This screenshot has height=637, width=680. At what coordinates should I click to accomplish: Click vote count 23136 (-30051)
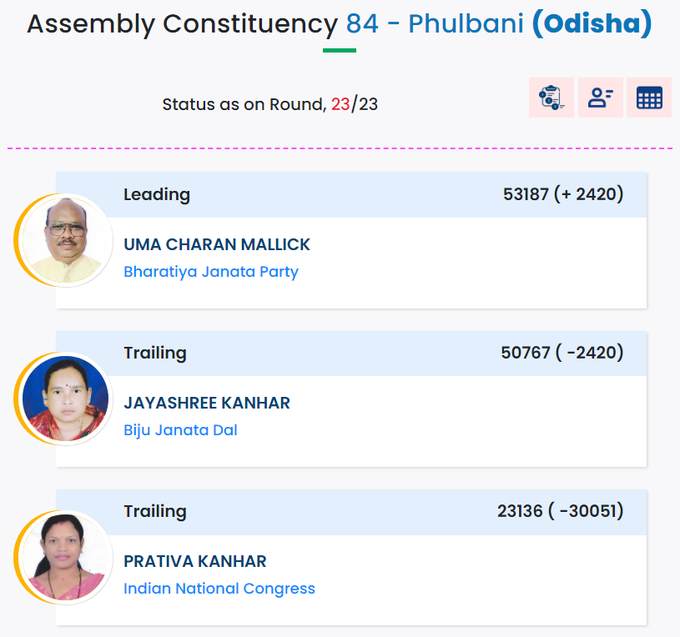click(x=560, y=511)
